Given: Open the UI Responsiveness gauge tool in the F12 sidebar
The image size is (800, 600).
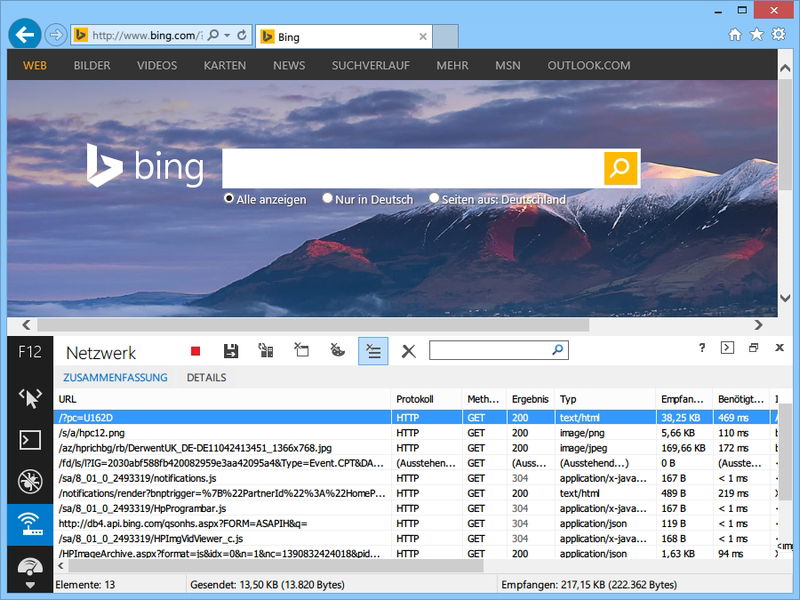Looking at the screenshot, I should click(30, 566).
